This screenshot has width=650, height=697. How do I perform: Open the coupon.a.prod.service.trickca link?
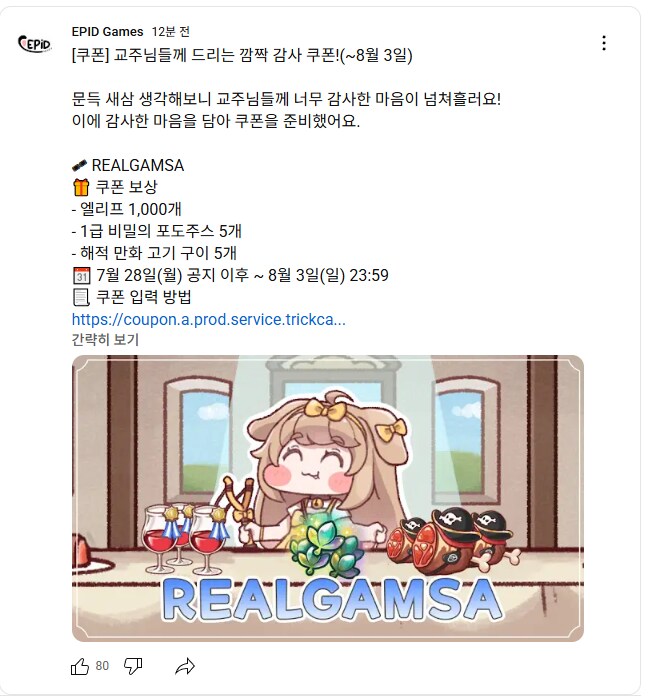tap(209, 320)
